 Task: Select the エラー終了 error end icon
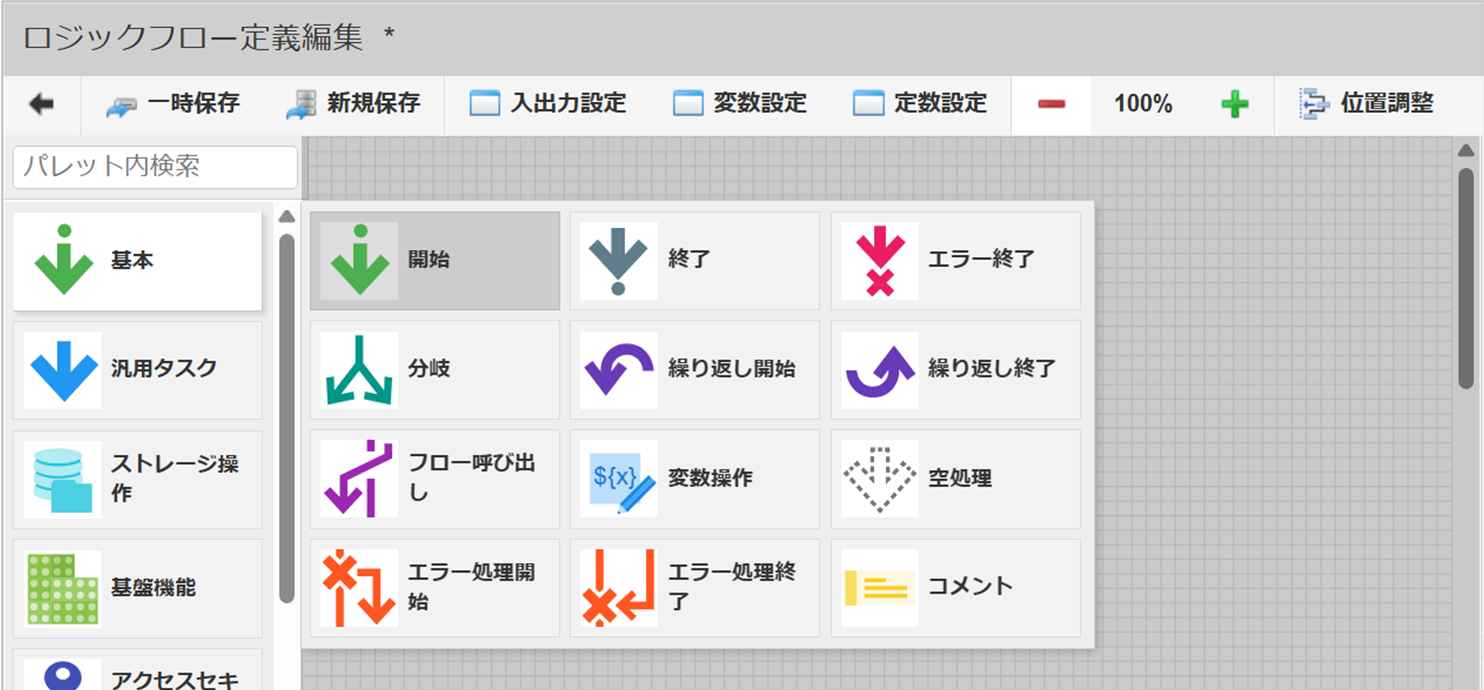point(879,260)
